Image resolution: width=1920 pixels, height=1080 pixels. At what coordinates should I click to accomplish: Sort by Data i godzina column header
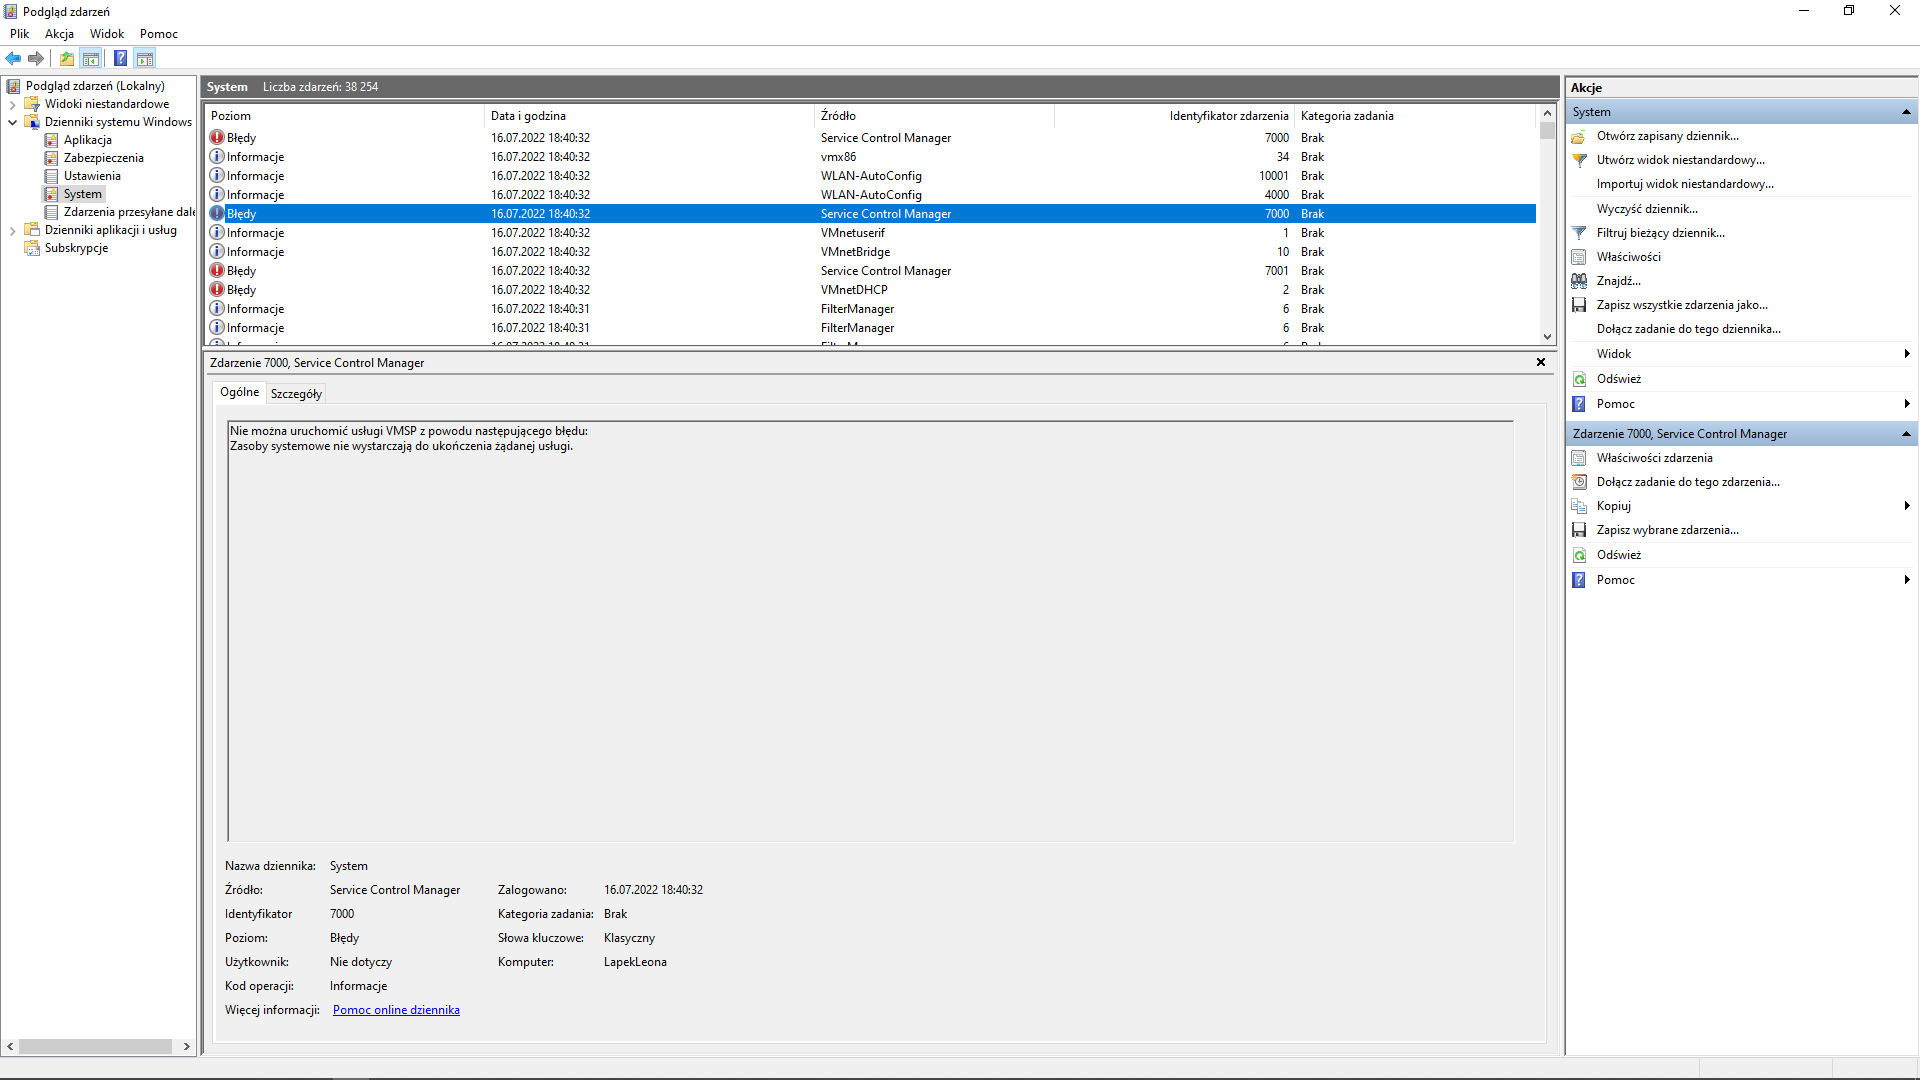coord(650,116)
